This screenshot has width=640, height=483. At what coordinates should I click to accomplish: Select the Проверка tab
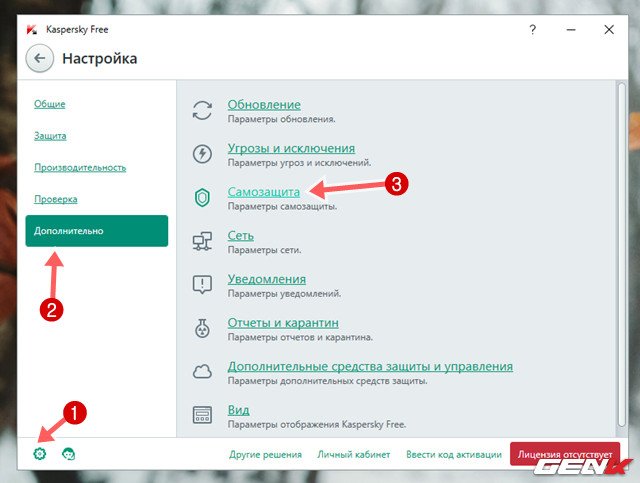point(56,199)
